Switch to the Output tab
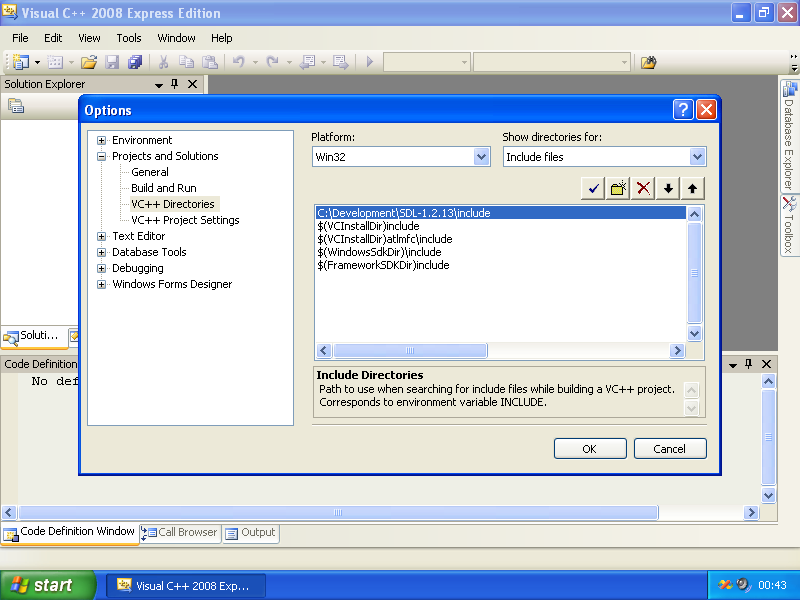This screenshot has height=600, width=800. [x=250, y=533]
